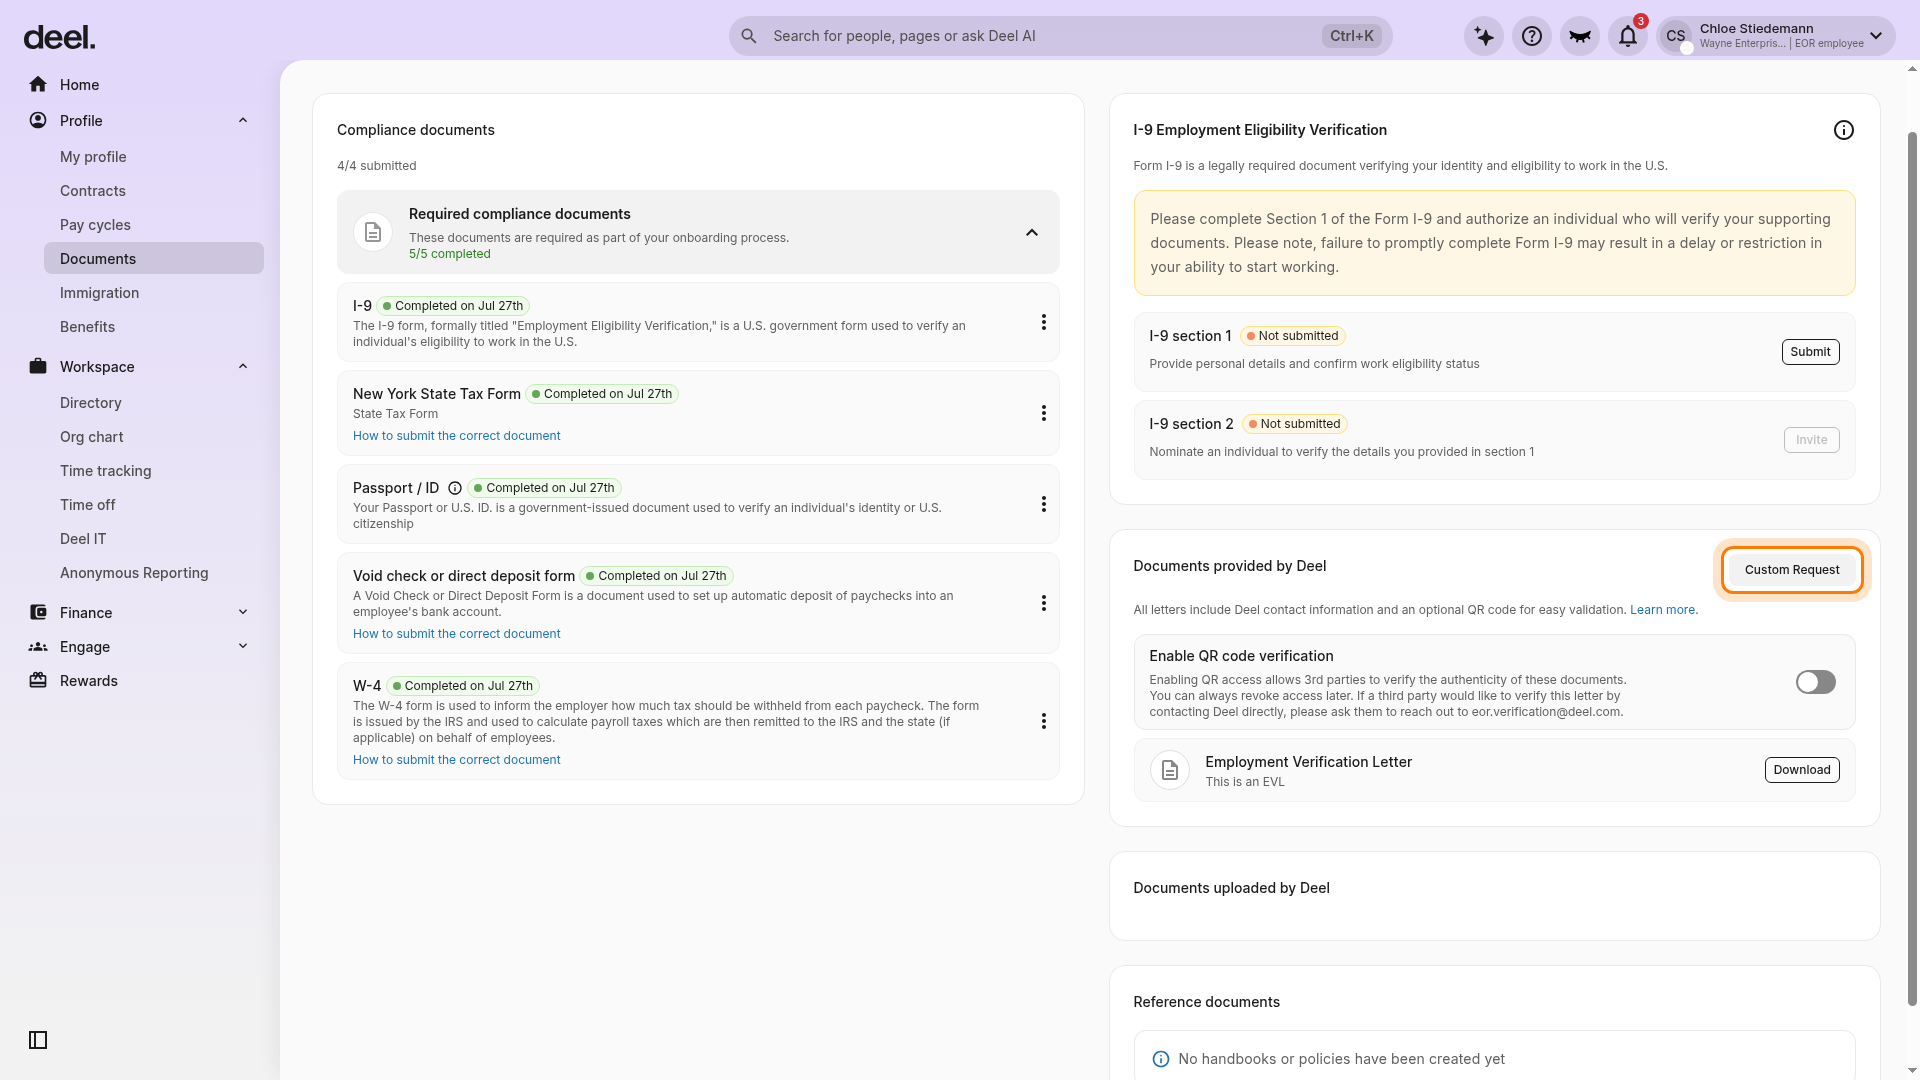This screenshot has height=1080, width=1920.
Task: Click the Custom Request button
Action: (x=1792, y=570)
